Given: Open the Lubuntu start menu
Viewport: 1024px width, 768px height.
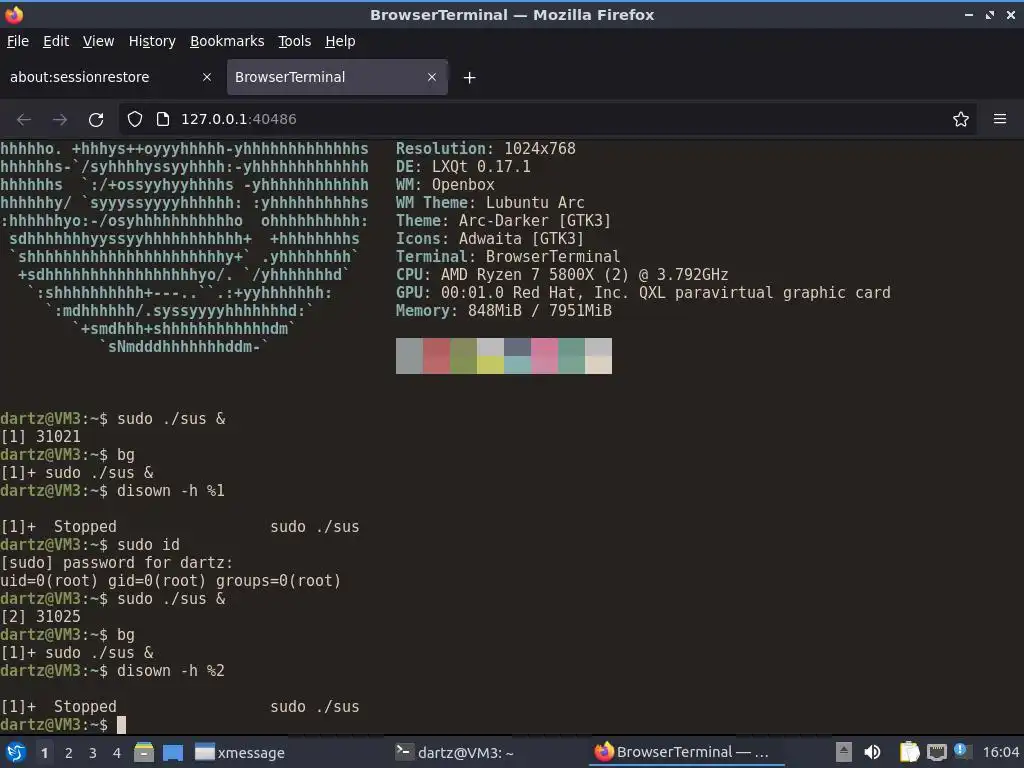Looking at the screenshot, I should point(15,752).
